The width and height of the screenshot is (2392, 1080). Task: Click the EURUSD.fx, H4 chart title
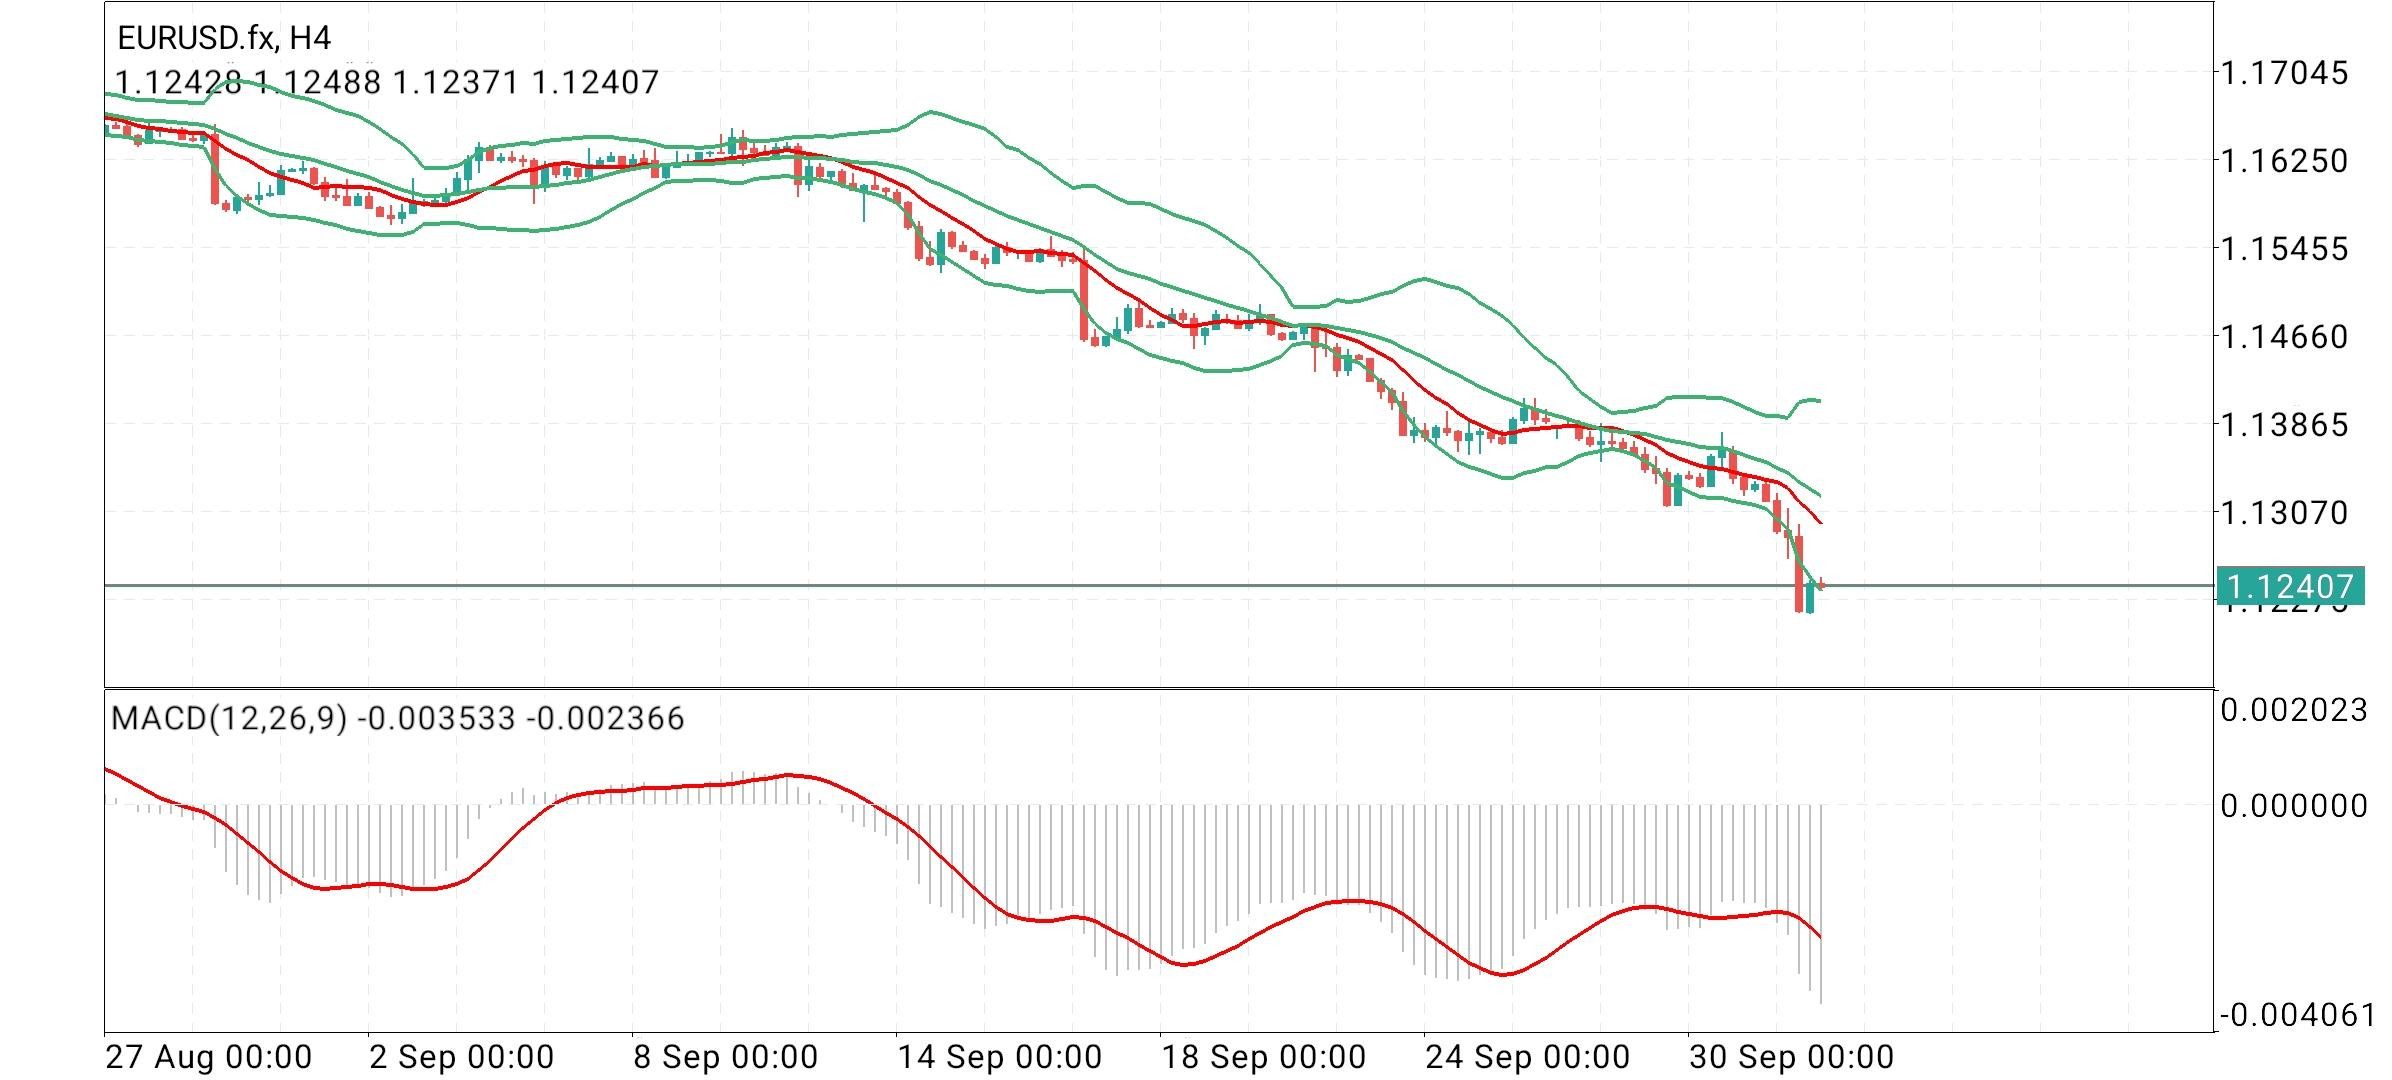point(224,38)
